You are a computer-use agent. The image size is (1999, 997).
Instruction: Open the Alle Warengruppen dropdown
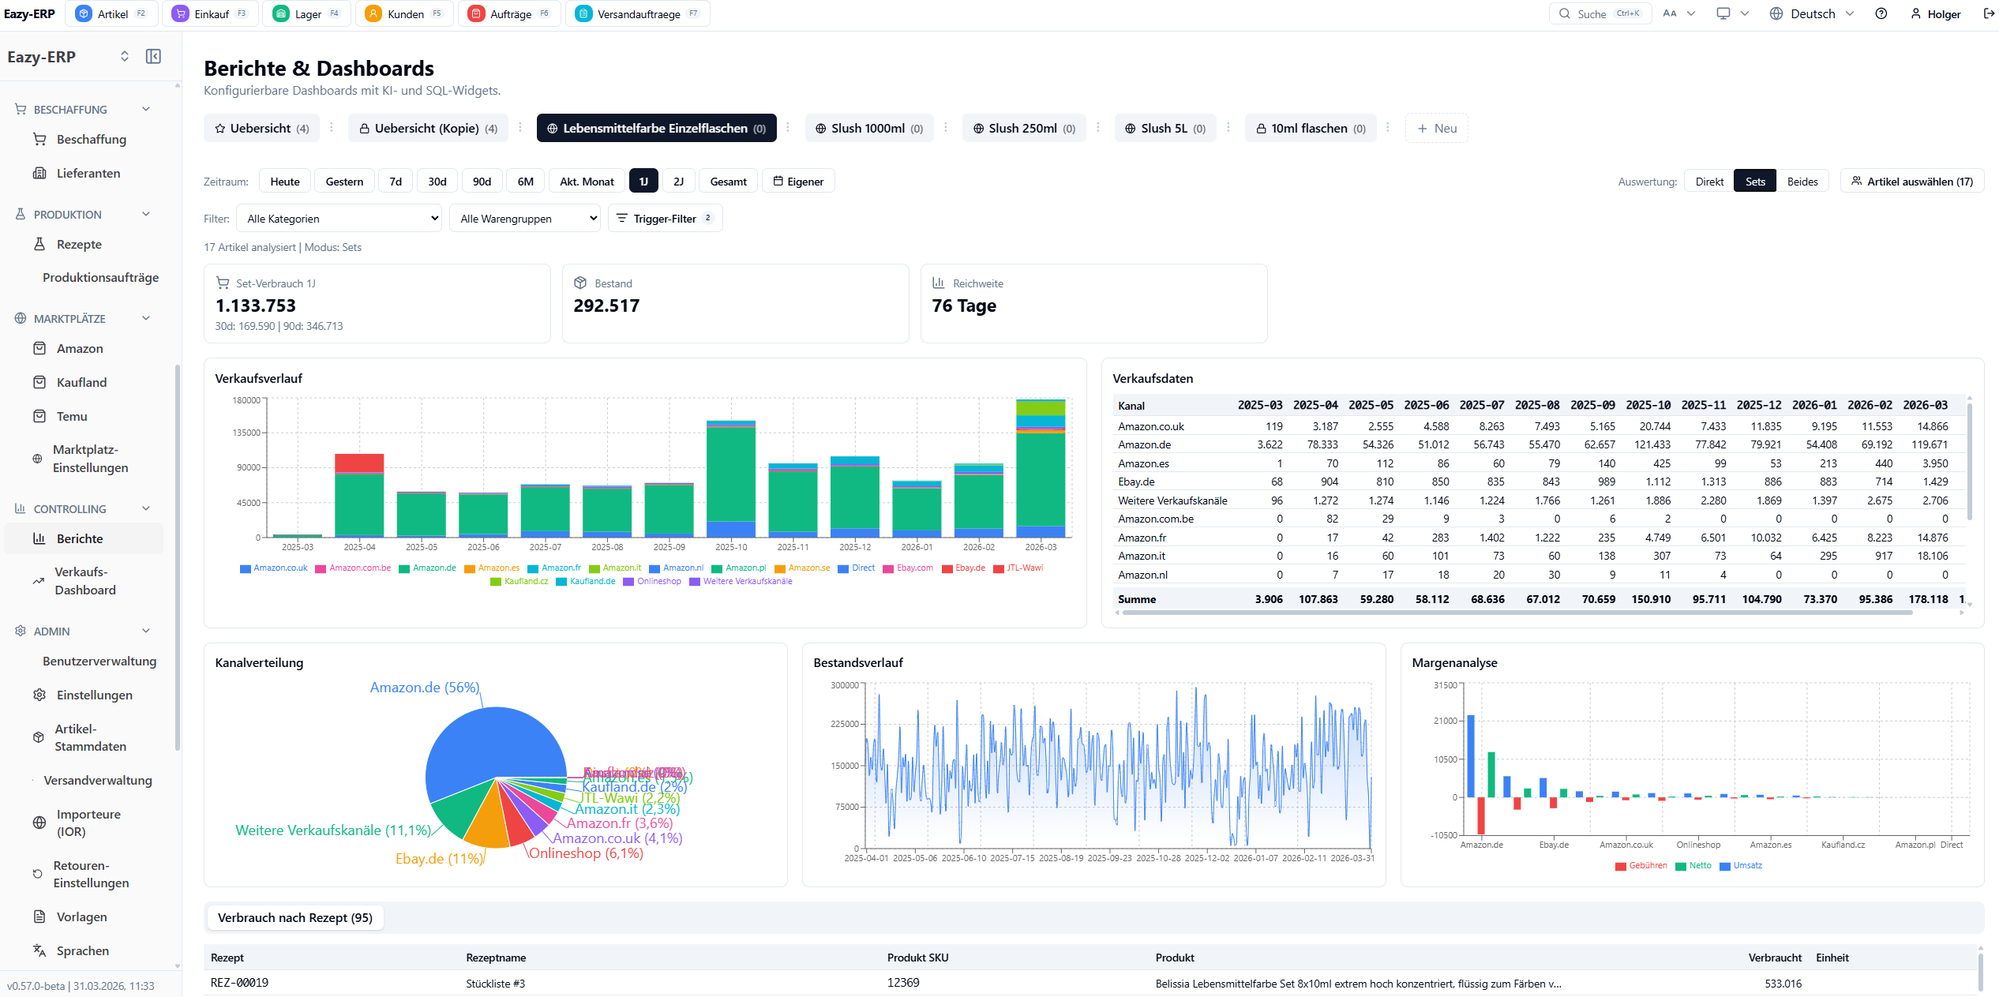tap(526, 218)
